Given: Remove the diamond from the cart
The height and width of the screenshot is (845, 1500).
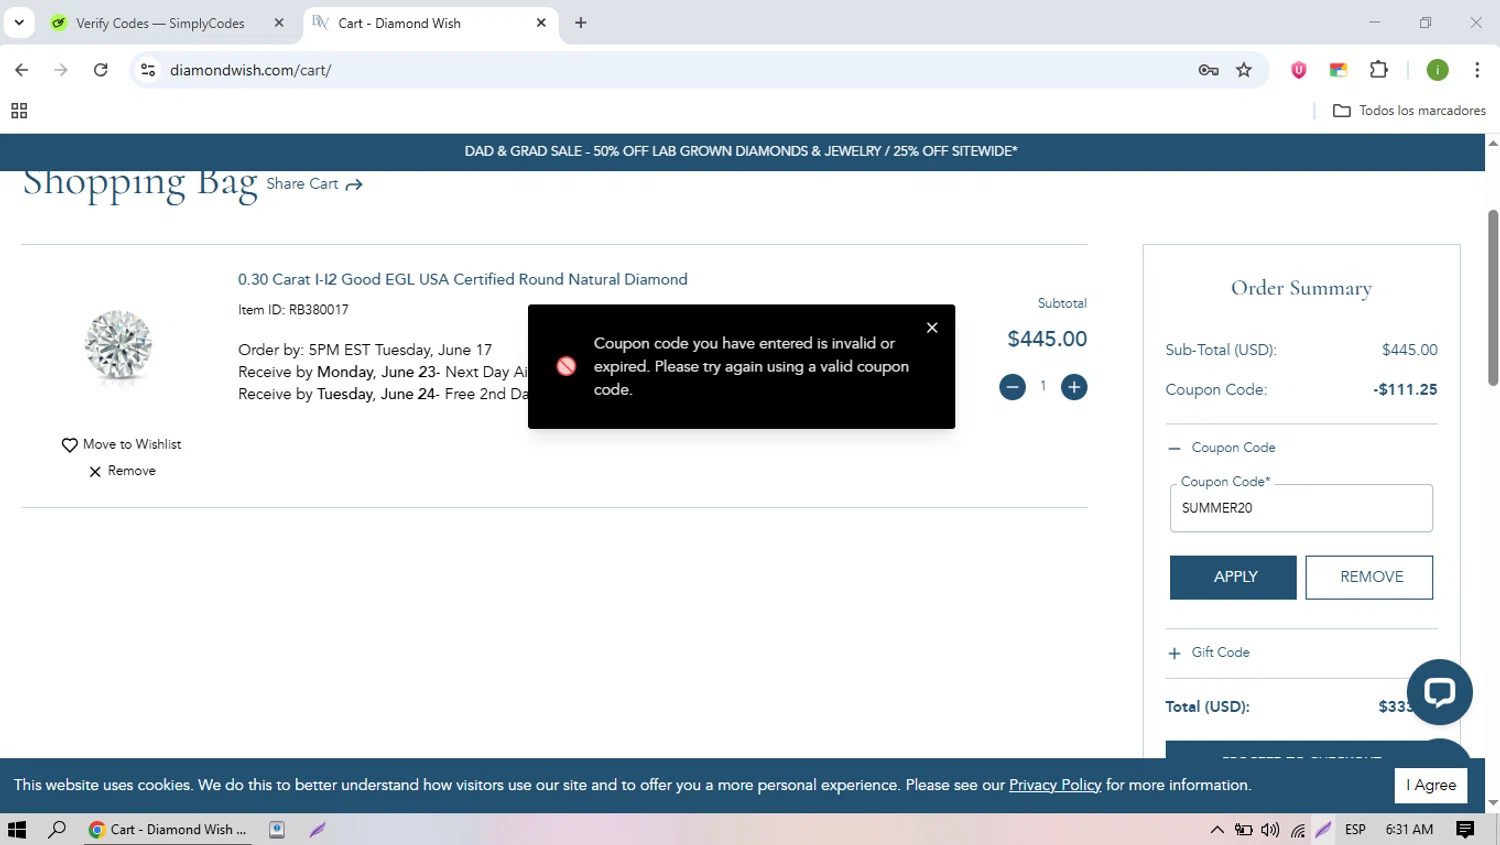Looking at the screenshot, I should coord(122,471).
